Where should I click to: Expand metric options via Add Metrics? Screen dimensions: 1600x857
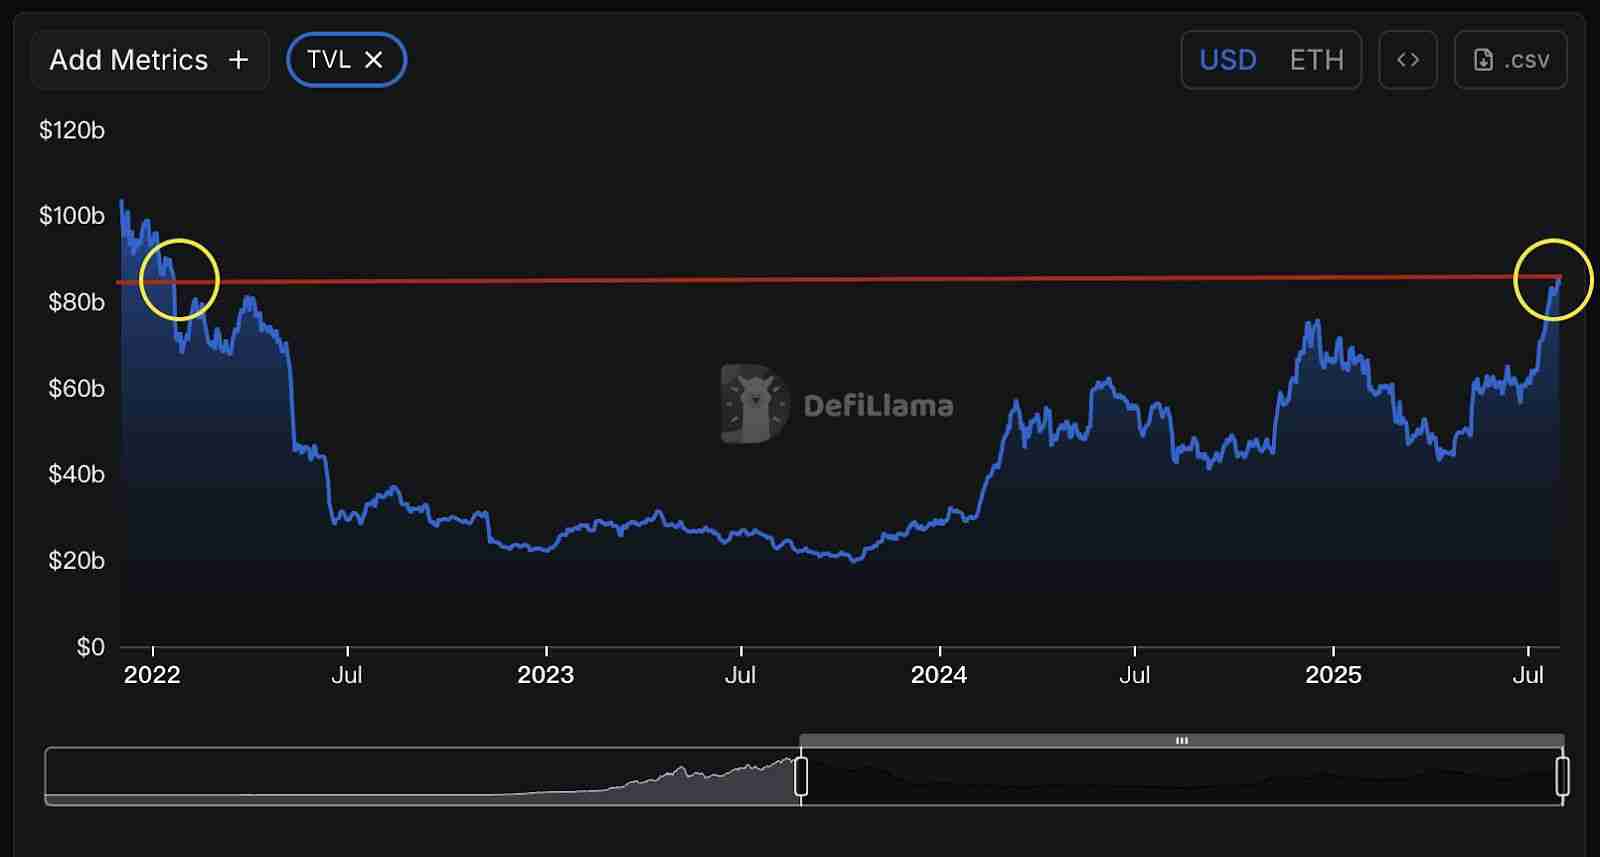tap(148, 59)
